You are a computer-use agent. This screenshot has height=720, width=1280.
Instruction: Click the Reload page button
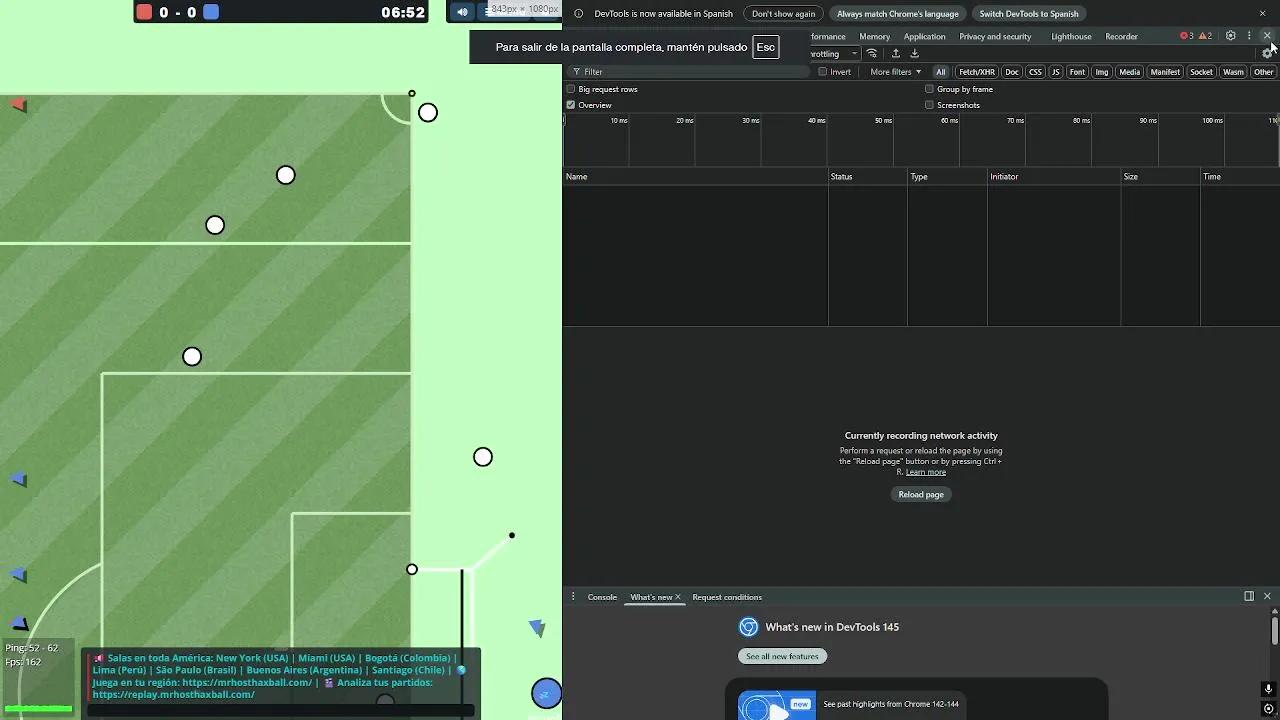[921, 494]
